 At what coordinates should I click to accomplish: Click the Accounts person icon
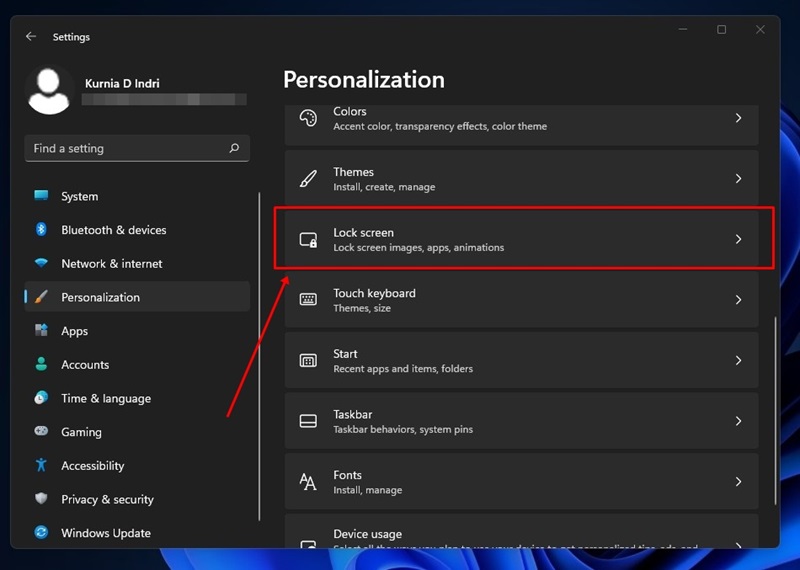click(x=41, y=364)
